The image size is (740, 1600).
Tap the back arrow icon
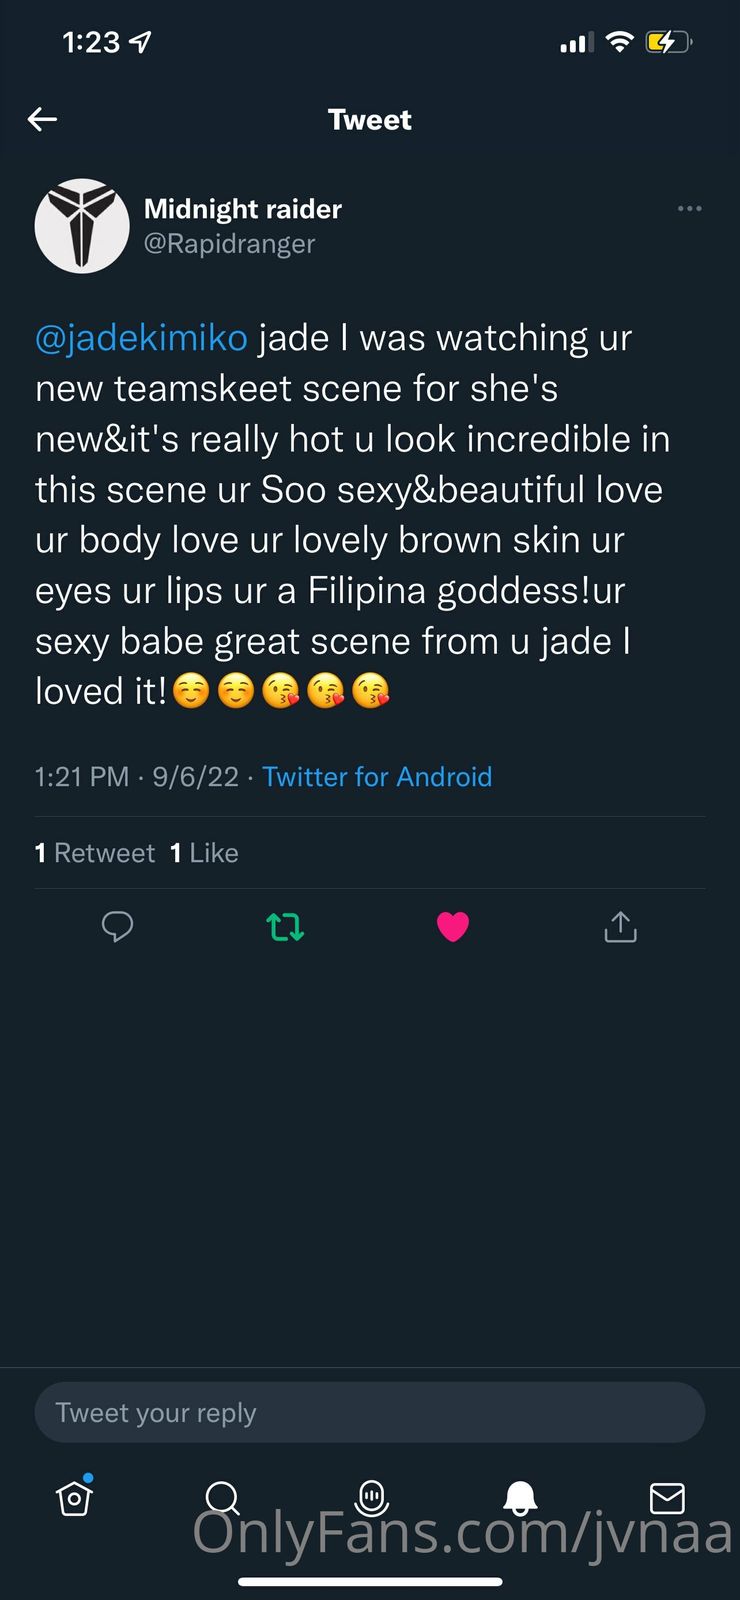(x=42, y=120)
